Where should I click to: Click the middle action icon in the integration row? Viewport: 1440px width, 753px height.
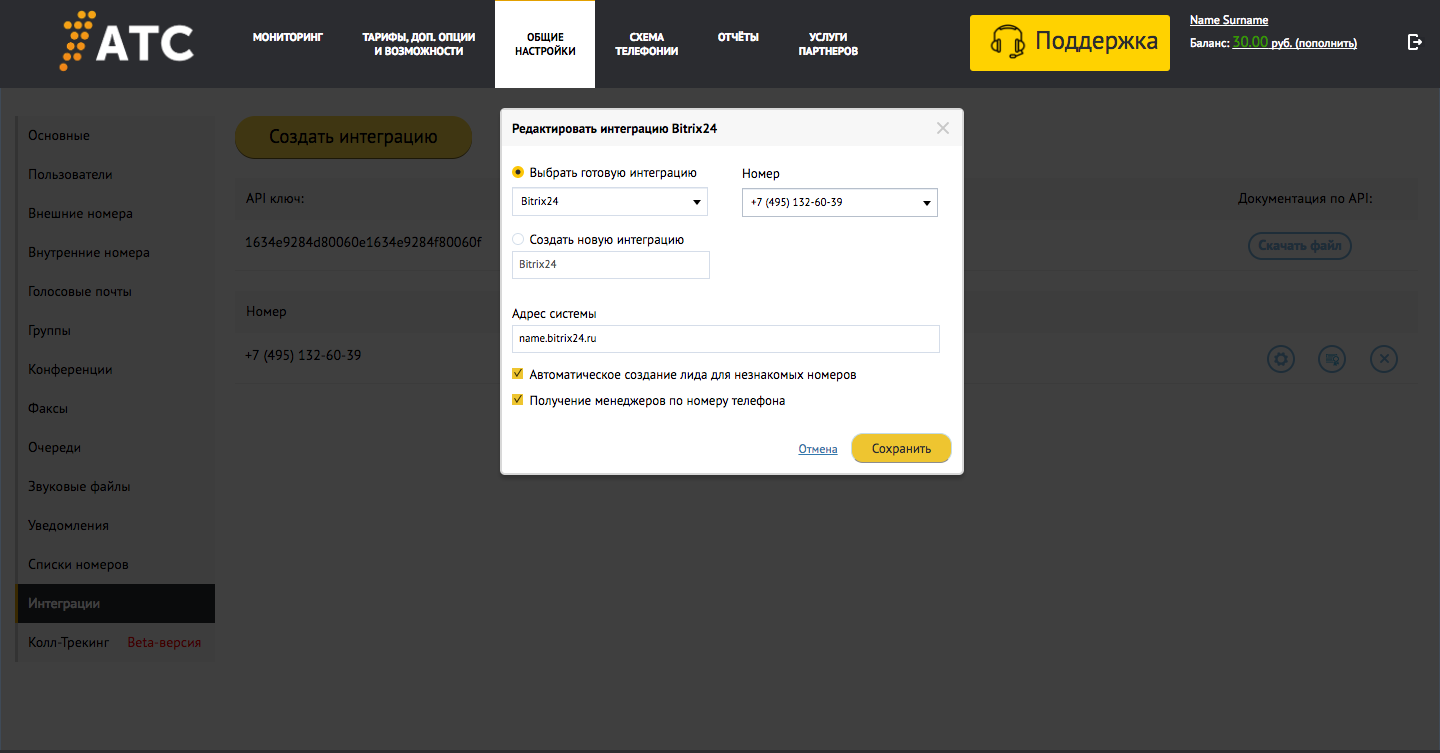pyautogui.click(x=1331, y=358)
